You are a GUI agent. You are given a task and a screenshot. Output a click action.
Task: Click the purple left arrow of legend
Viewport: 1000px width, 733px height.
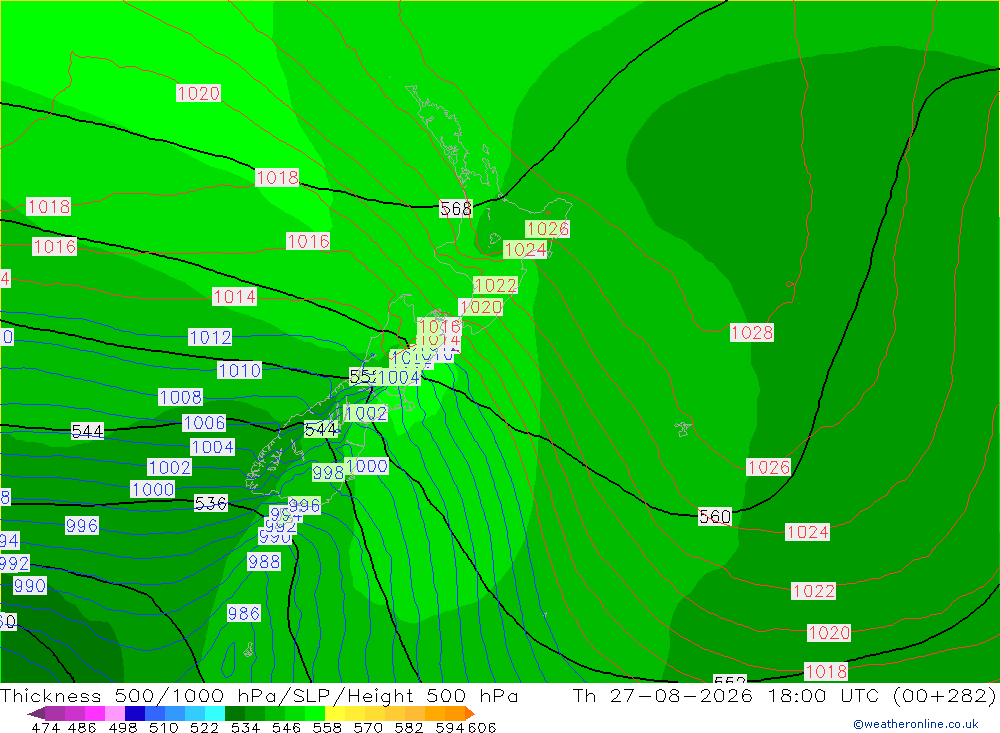coord(36,713)
